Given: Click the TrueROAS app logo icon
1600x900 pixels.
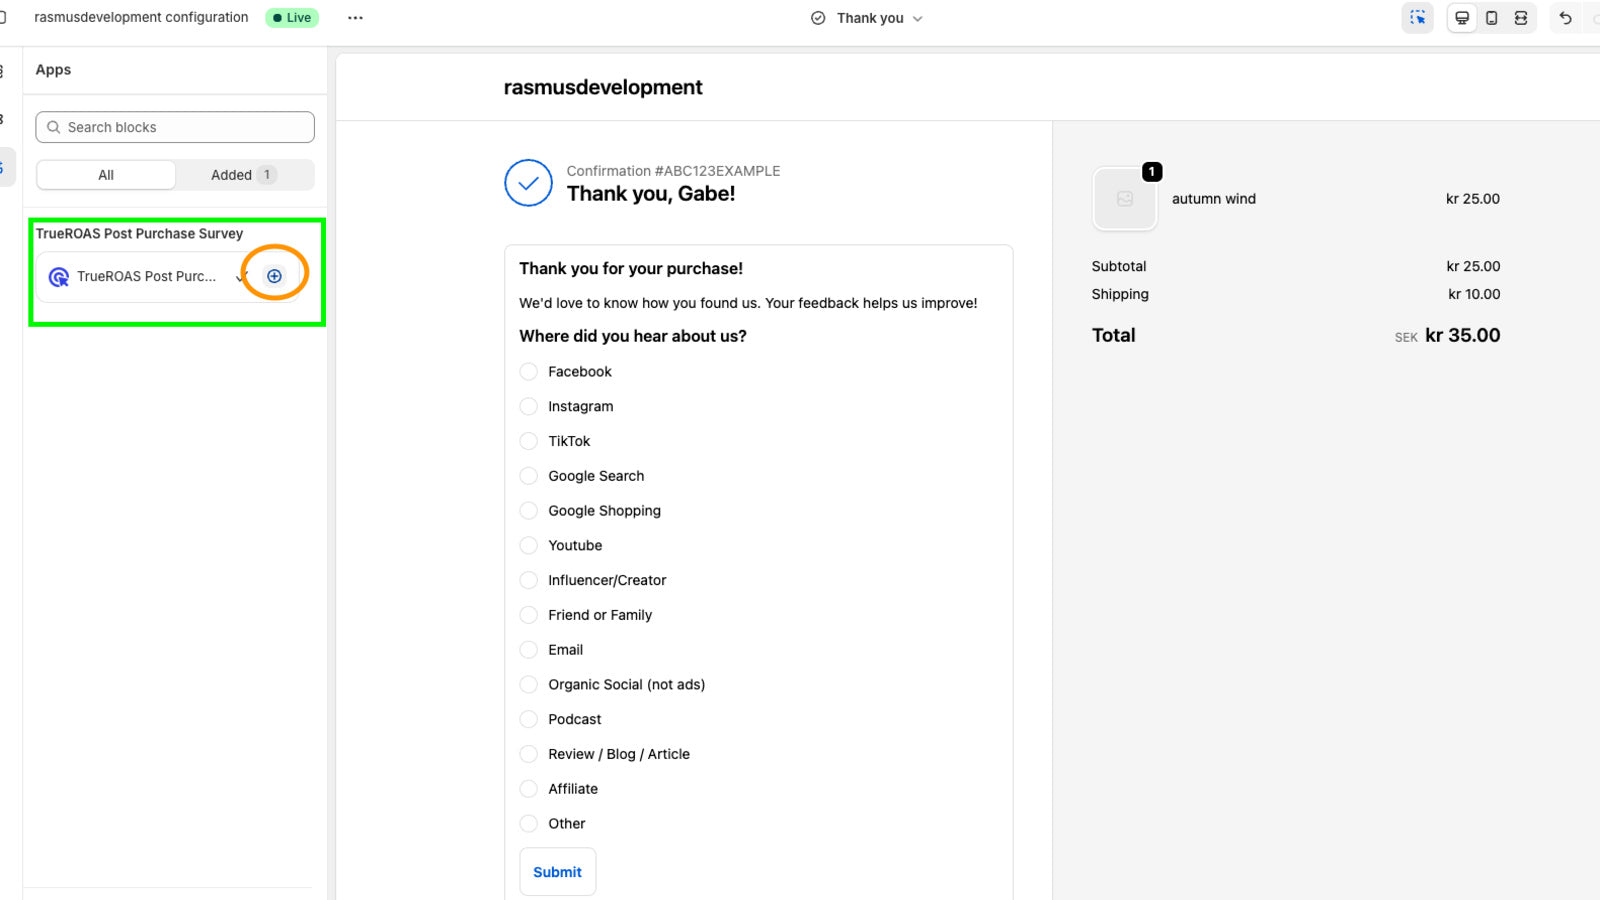Looking at the screenshot, I should pyautogui.click(x=58, y=276).
